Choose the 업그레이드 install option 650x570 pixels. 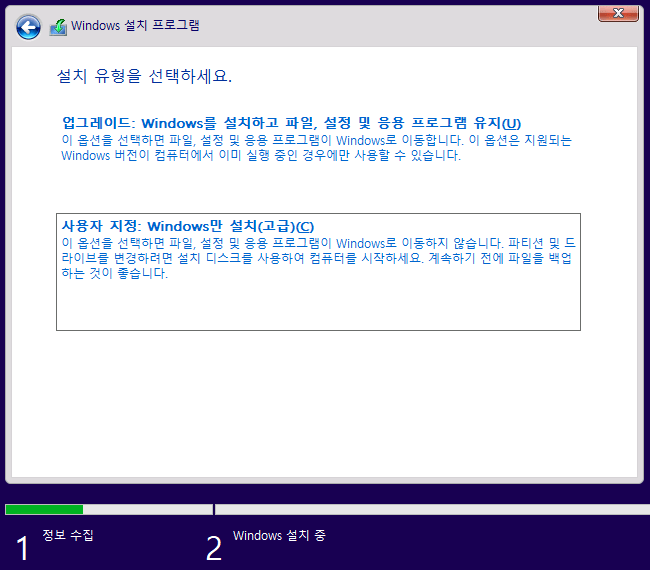[291, 123]
